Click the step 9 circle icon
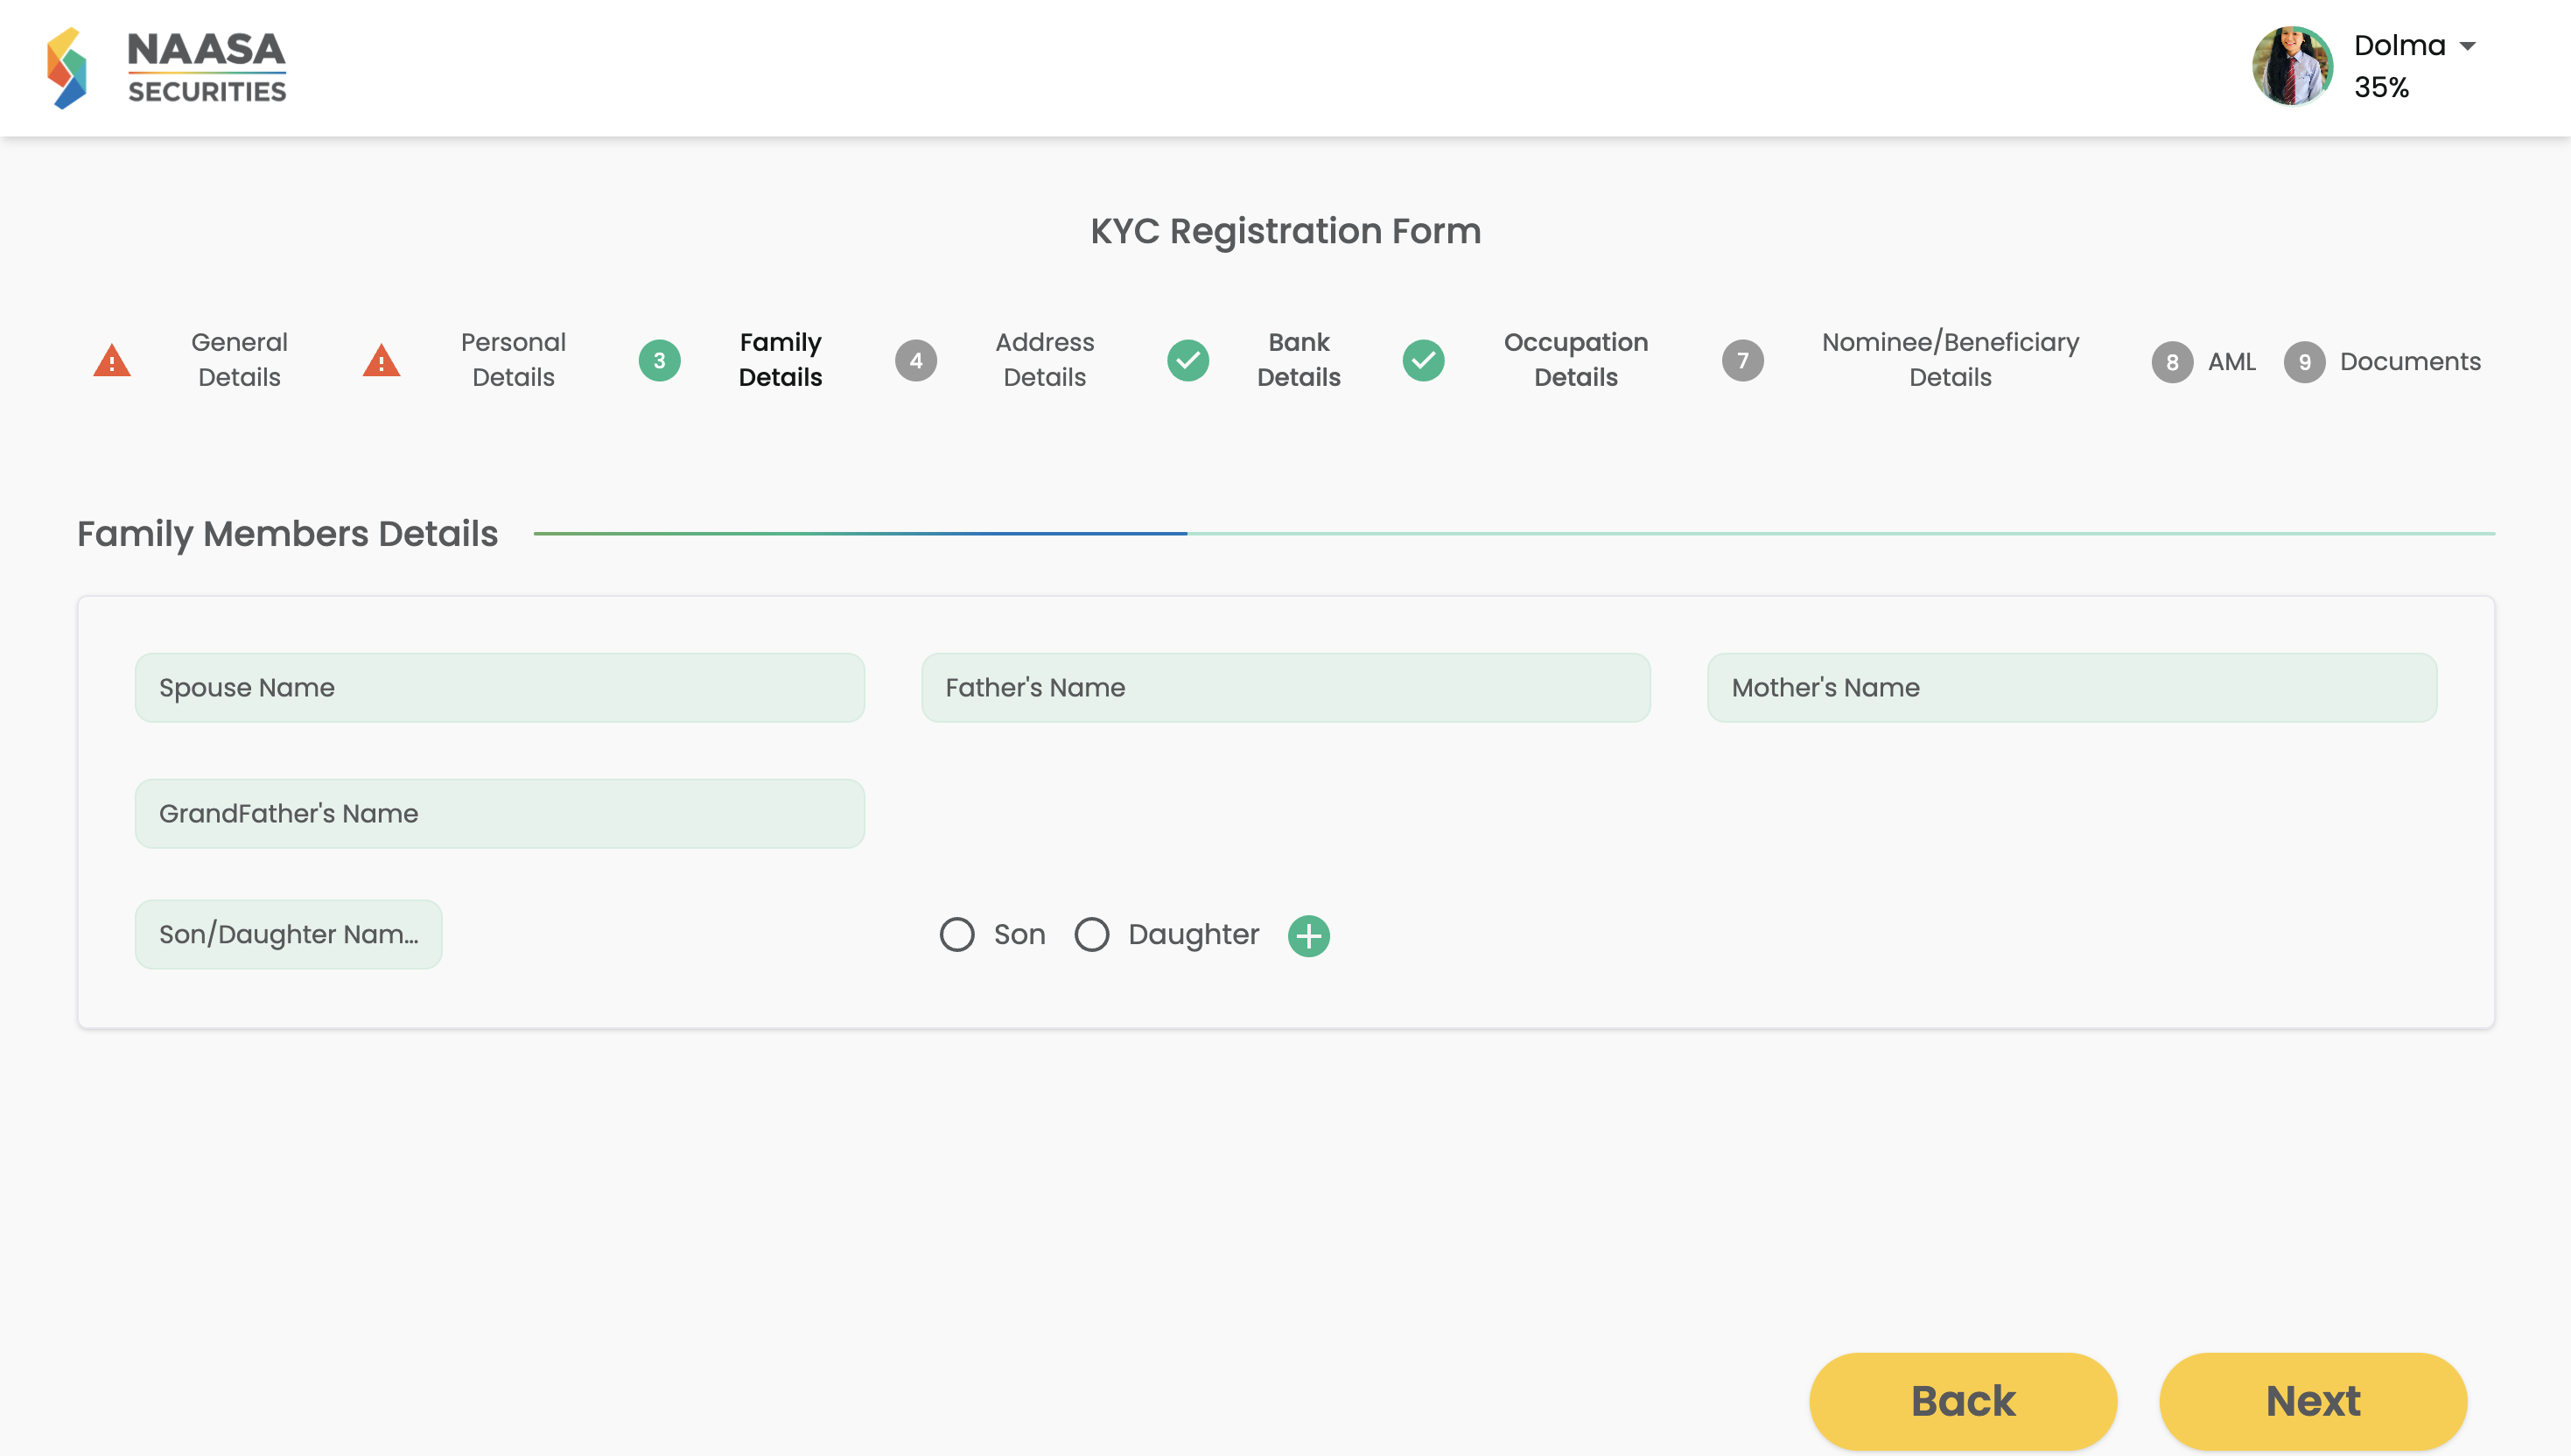The width and height of the screenshot is (2571, 1456). [x=2304, y=362]
